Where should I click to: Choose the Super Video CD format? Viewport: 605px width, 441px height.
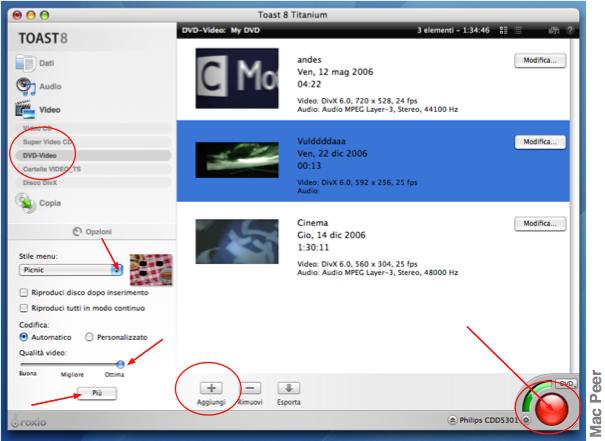(x=93, y=142)
